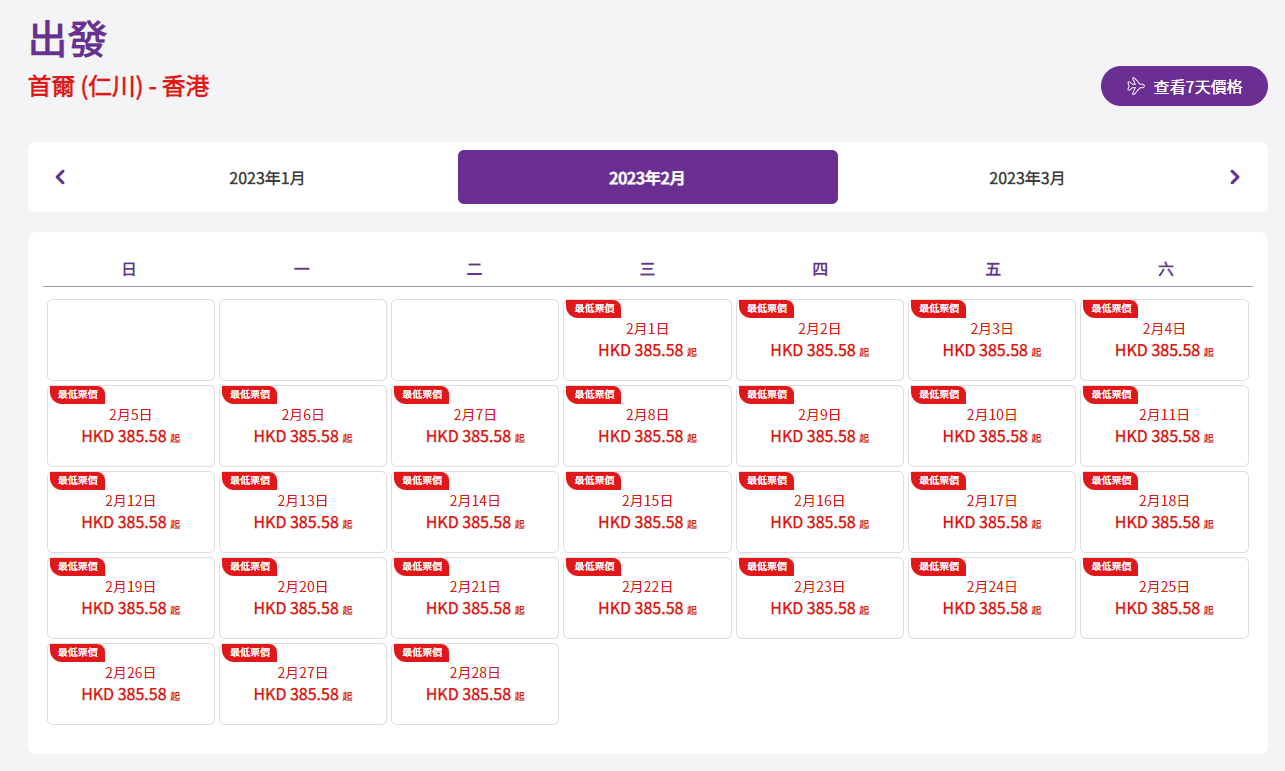Click the 2月17日 date cell
1285x771 pixels.
point(992,512)
